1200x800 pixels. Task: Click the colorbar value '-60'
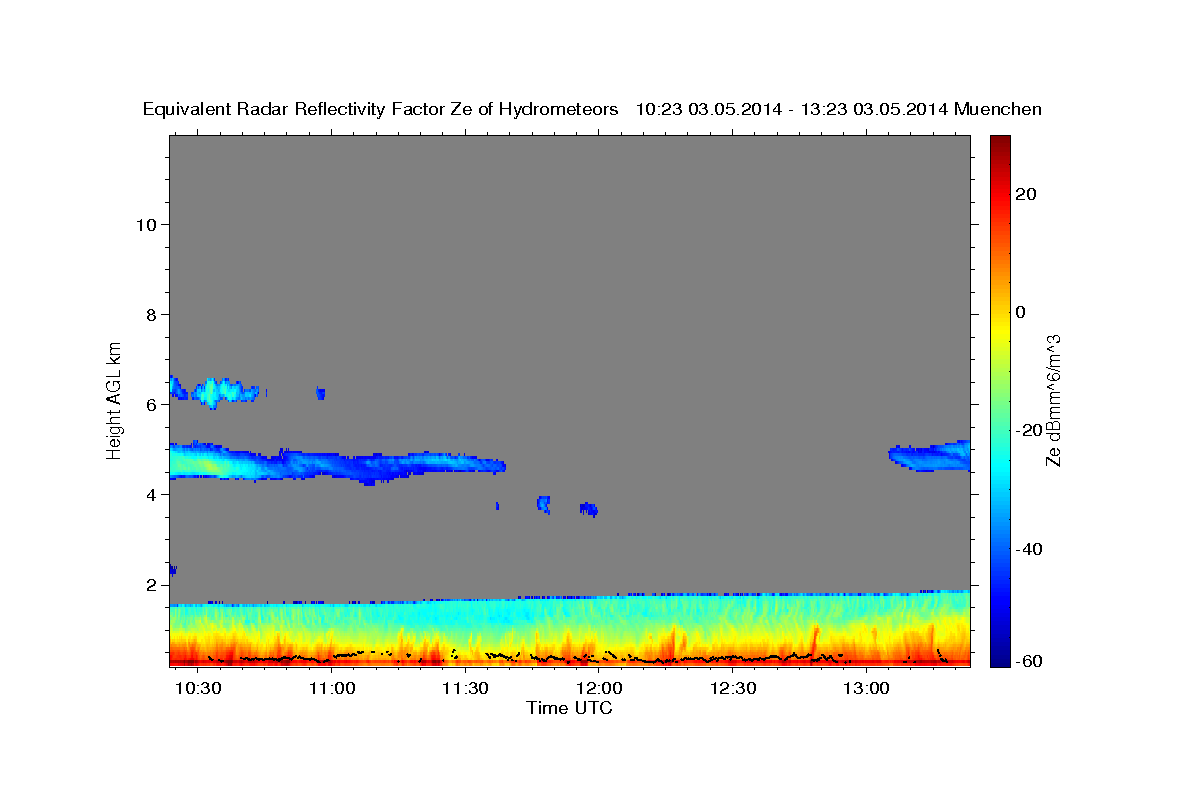(x=1029, y=660)
